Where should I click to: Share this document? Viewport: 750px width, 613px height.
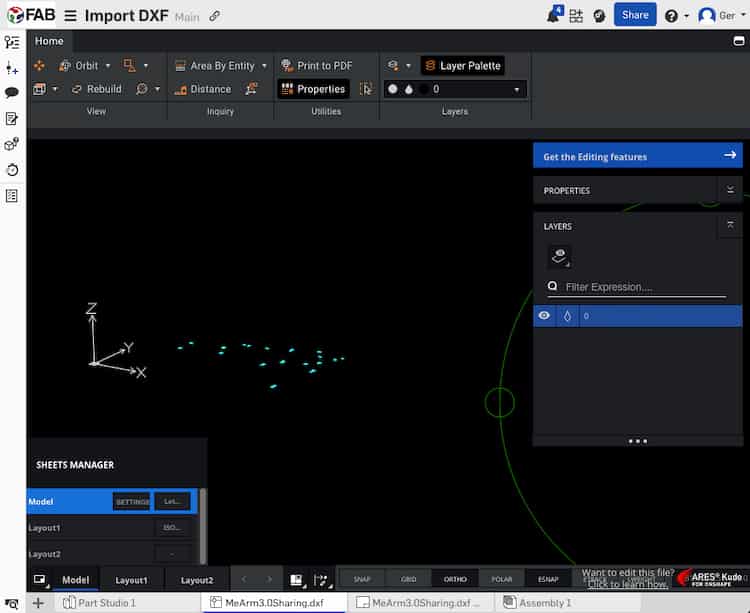[635, 15]
